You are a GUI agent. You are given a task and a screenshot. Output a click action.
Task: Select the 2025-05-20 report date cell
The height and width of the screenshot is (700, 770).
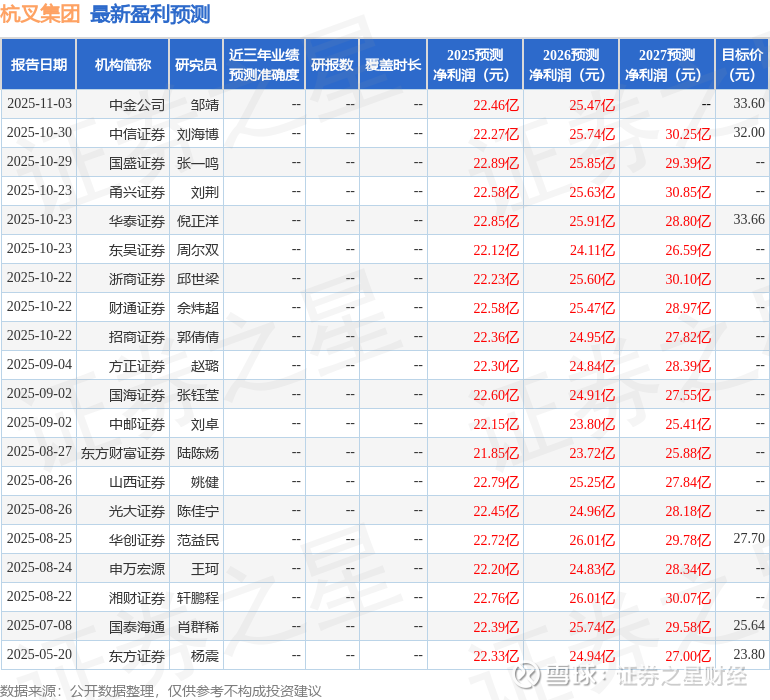pyautogui.click(x=39, y=654)
